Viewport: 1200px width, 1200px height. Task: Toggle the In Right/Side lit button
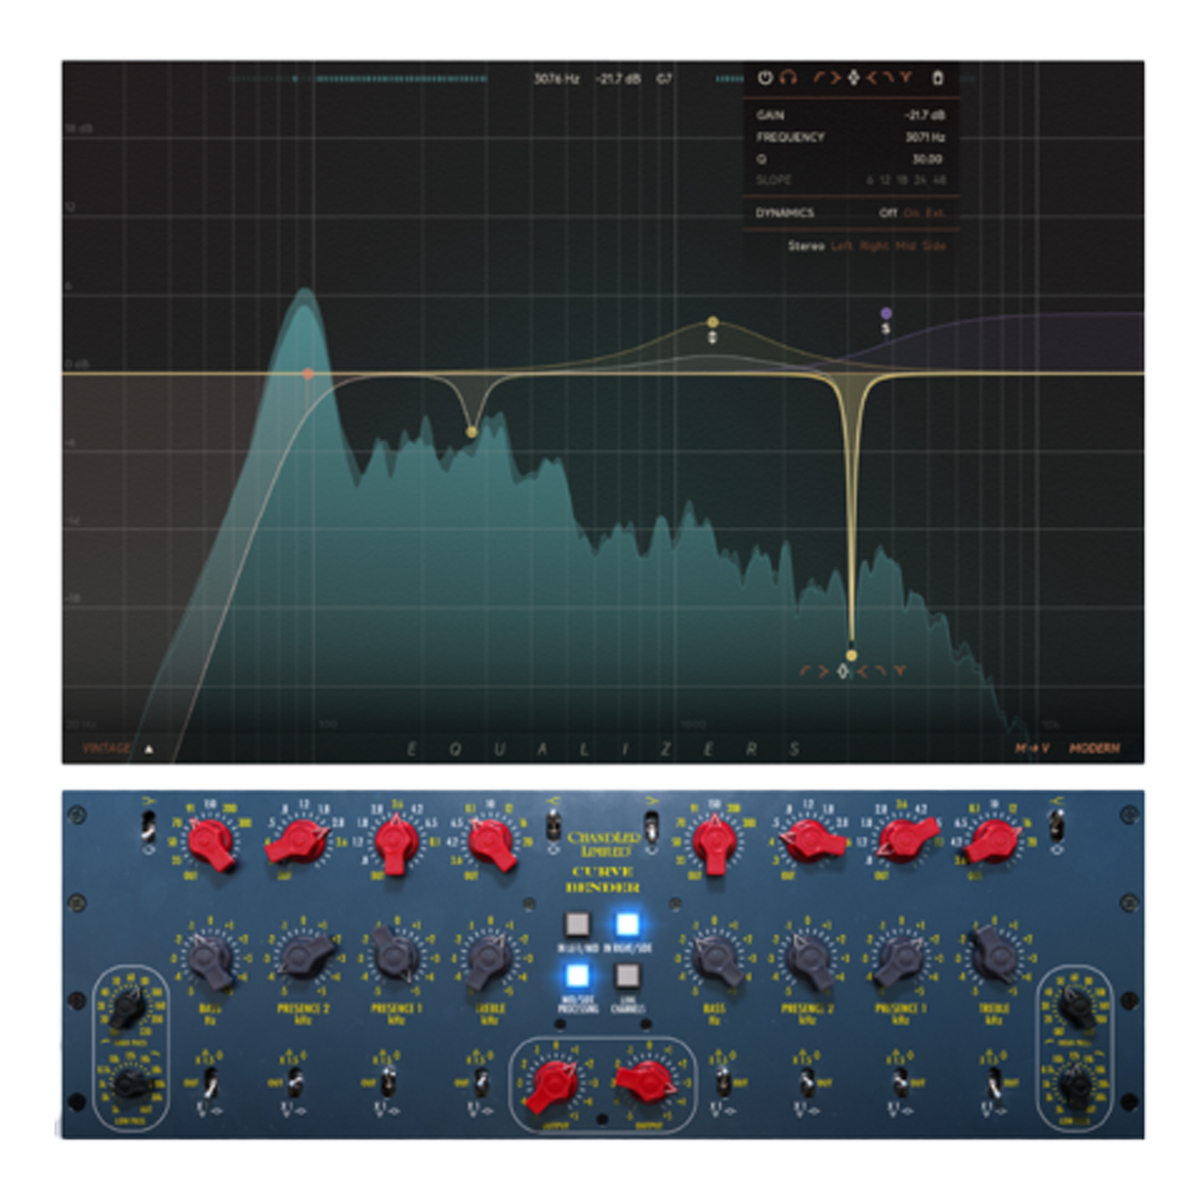tap(628, 924)
